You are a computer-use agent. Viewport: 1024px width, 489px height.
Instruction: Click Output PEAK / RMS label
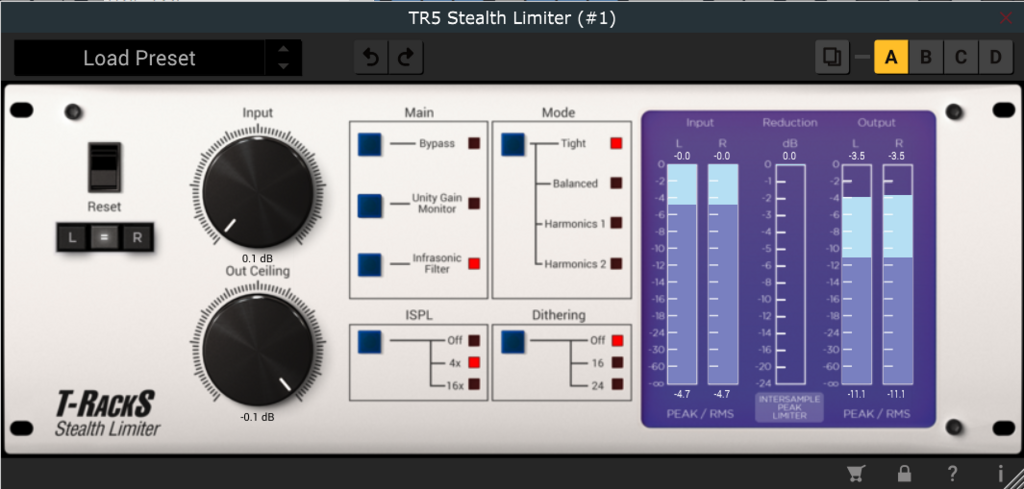coord(876,414)
